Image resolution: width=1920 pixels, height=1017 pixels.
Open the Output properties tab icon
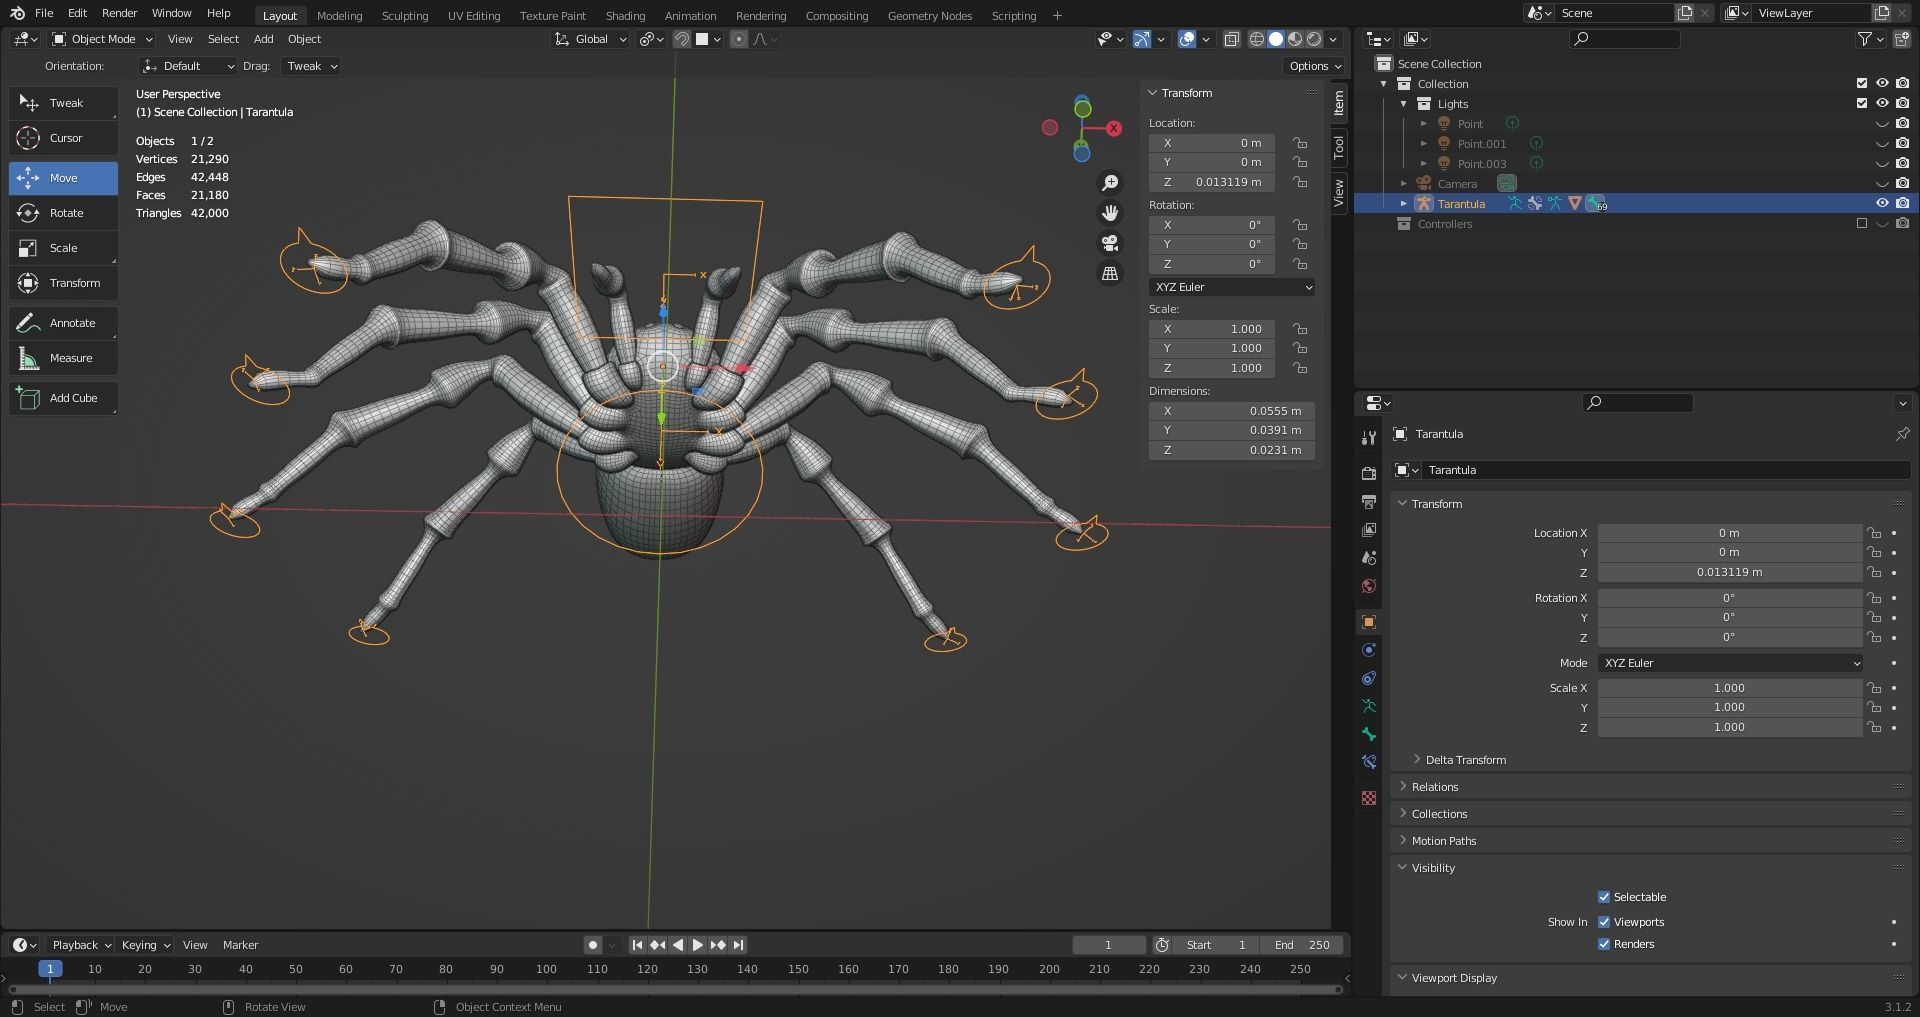(x=1369, y=501)
